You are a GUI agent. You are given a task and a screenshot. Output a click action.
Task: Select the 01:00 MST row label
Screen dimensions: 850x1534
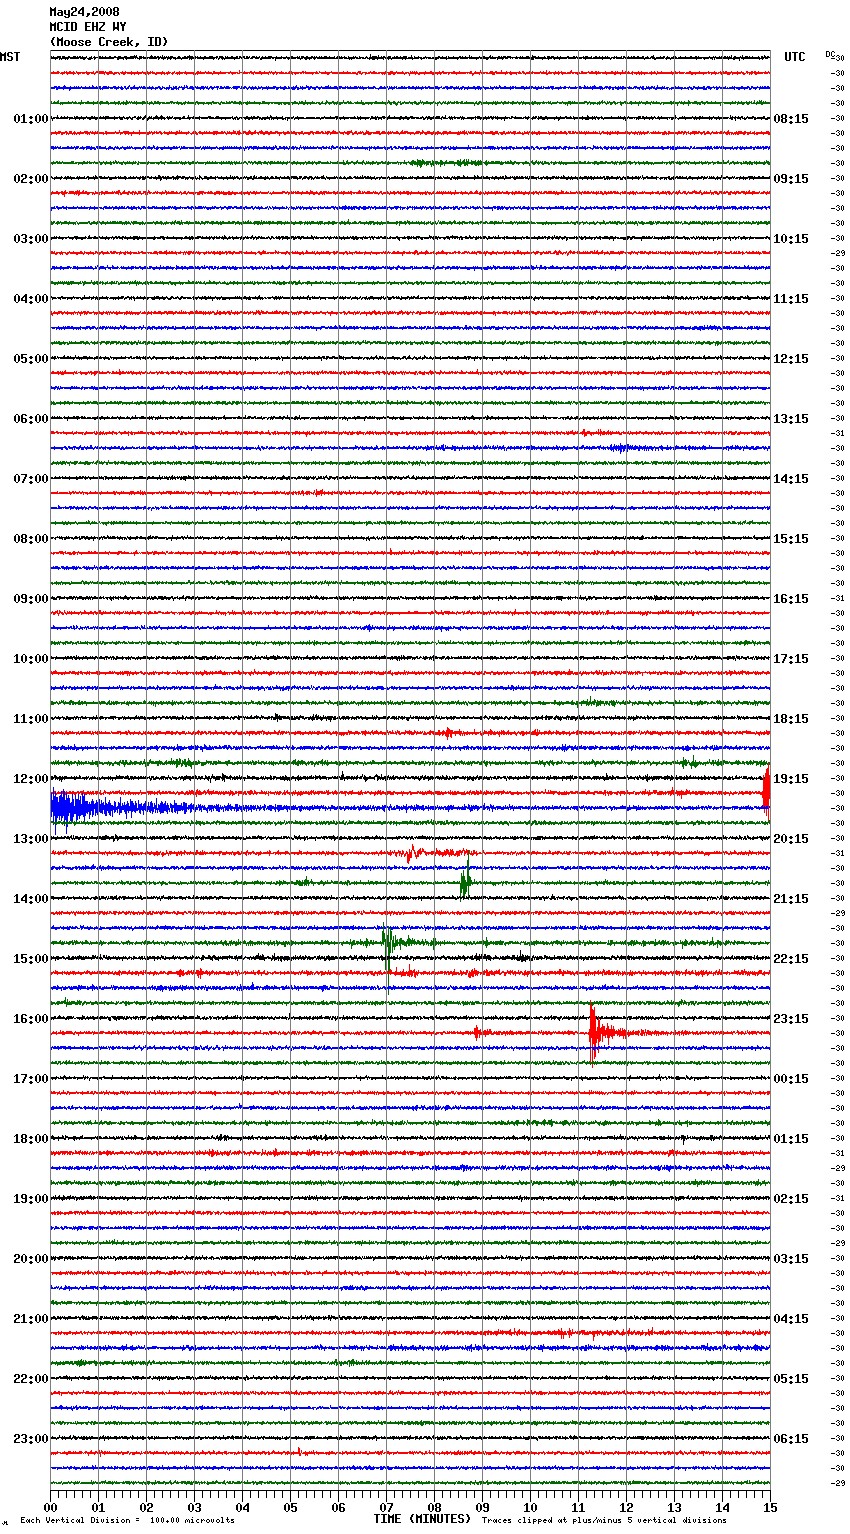pos(31,119)
